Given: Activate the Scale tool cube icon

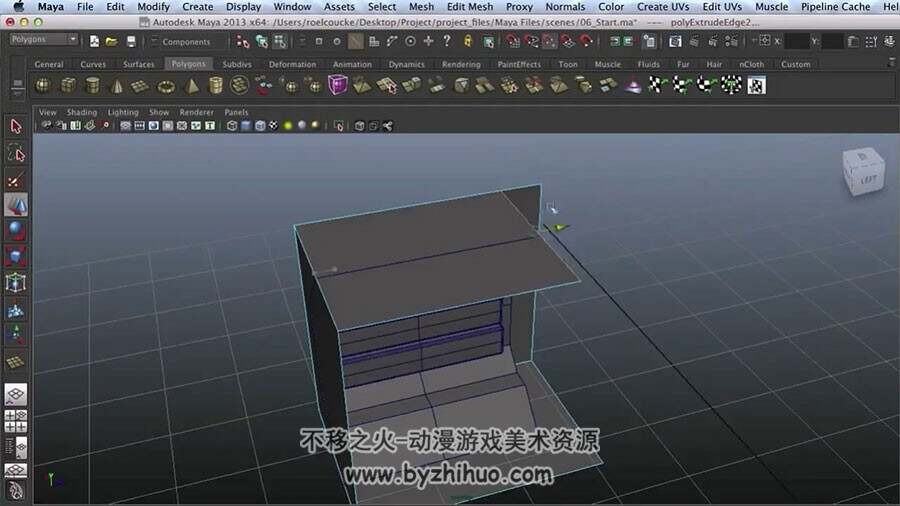Looking at the screenshot, I should pyautogui.click(x=15, y=256).
